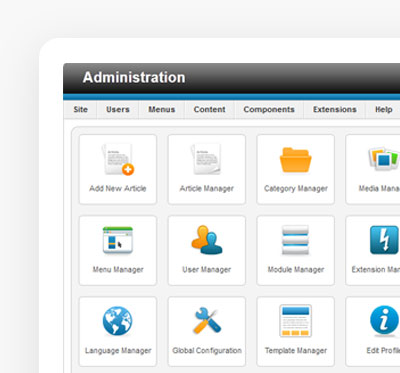Open the Template Manager layout icon
Image resolution: width=400 pixels, height=373 pixels.
(x=296, y=321)
